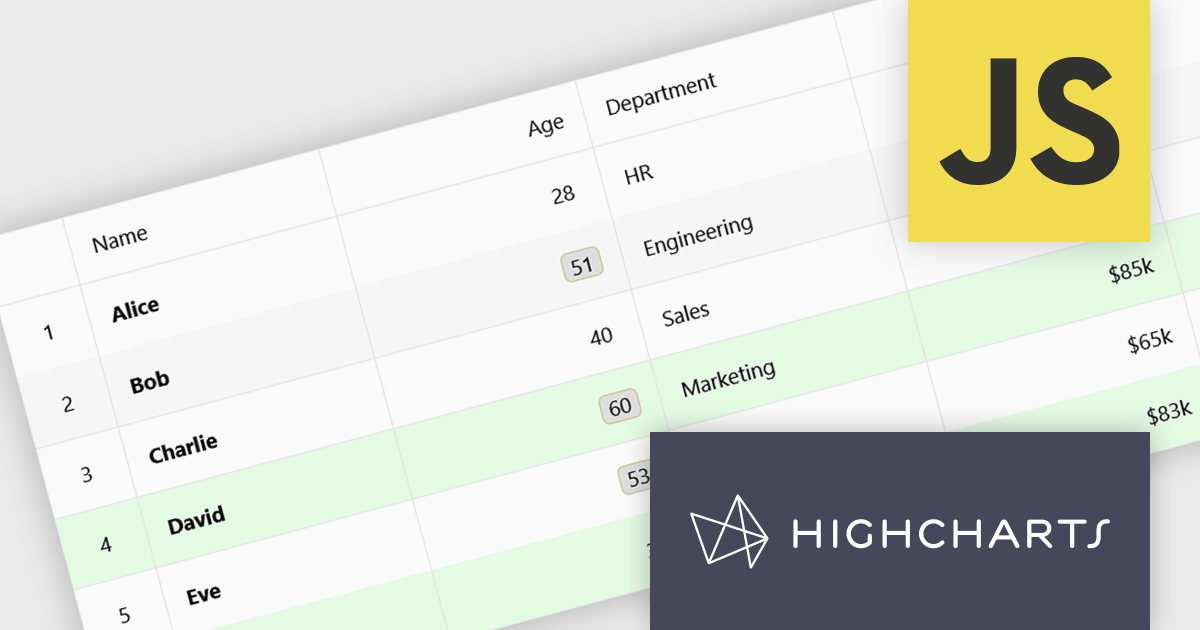Image resolution: width=1200 pixels, height=630 pixels.
Task: Click the Marketing department cell
Action: click(728, 379)
